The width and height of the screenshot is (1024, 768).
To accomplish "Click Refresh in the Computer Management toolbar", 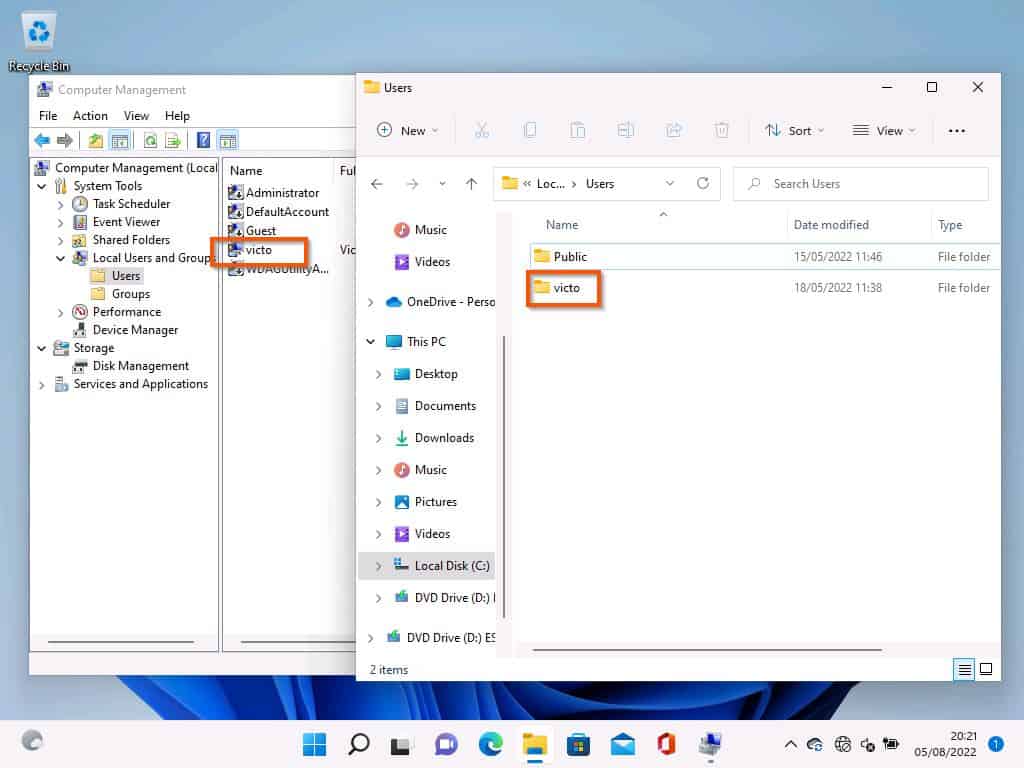I will (x=151, y=140).
